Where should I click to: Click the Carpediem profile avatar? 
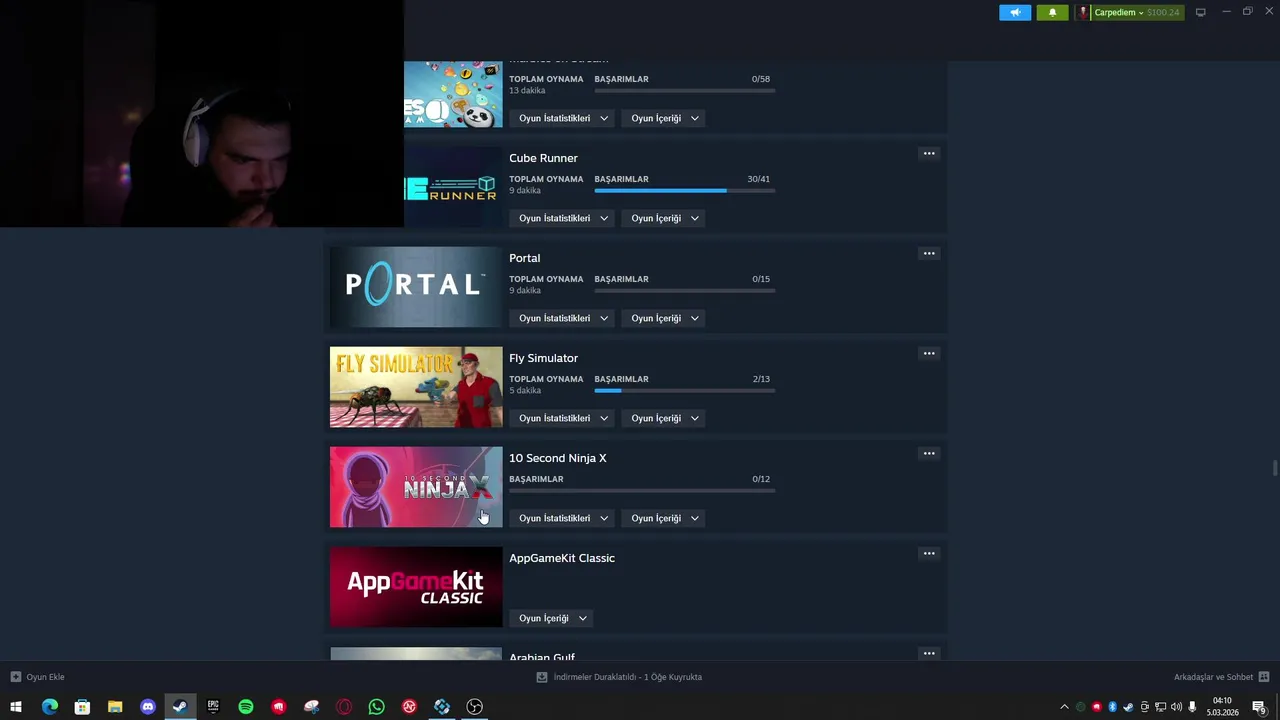click(1083, 12)
